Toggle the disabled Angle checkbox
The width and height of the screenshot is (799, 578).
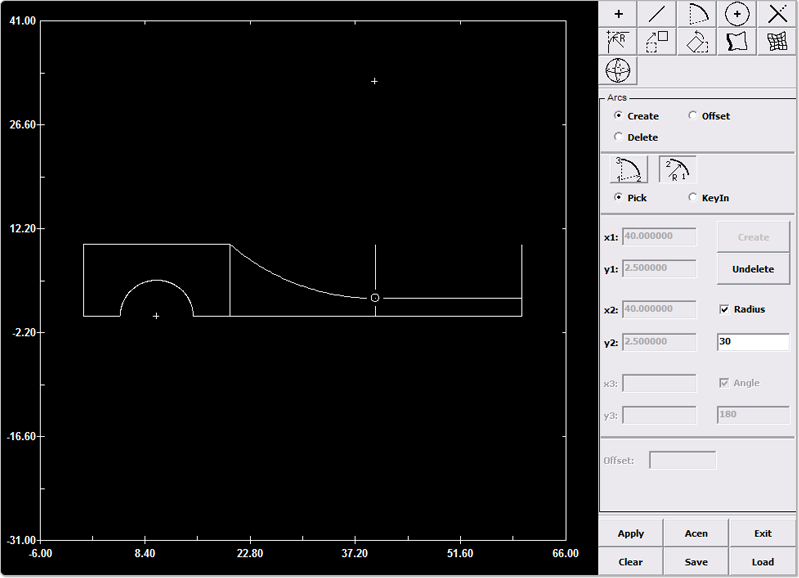[x=724, y=383]
